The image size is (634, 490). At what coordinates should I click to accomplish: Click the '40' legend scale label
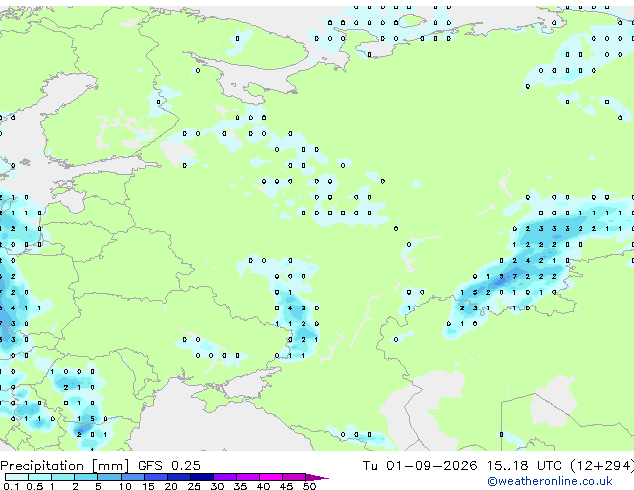[x=263, y=486]
